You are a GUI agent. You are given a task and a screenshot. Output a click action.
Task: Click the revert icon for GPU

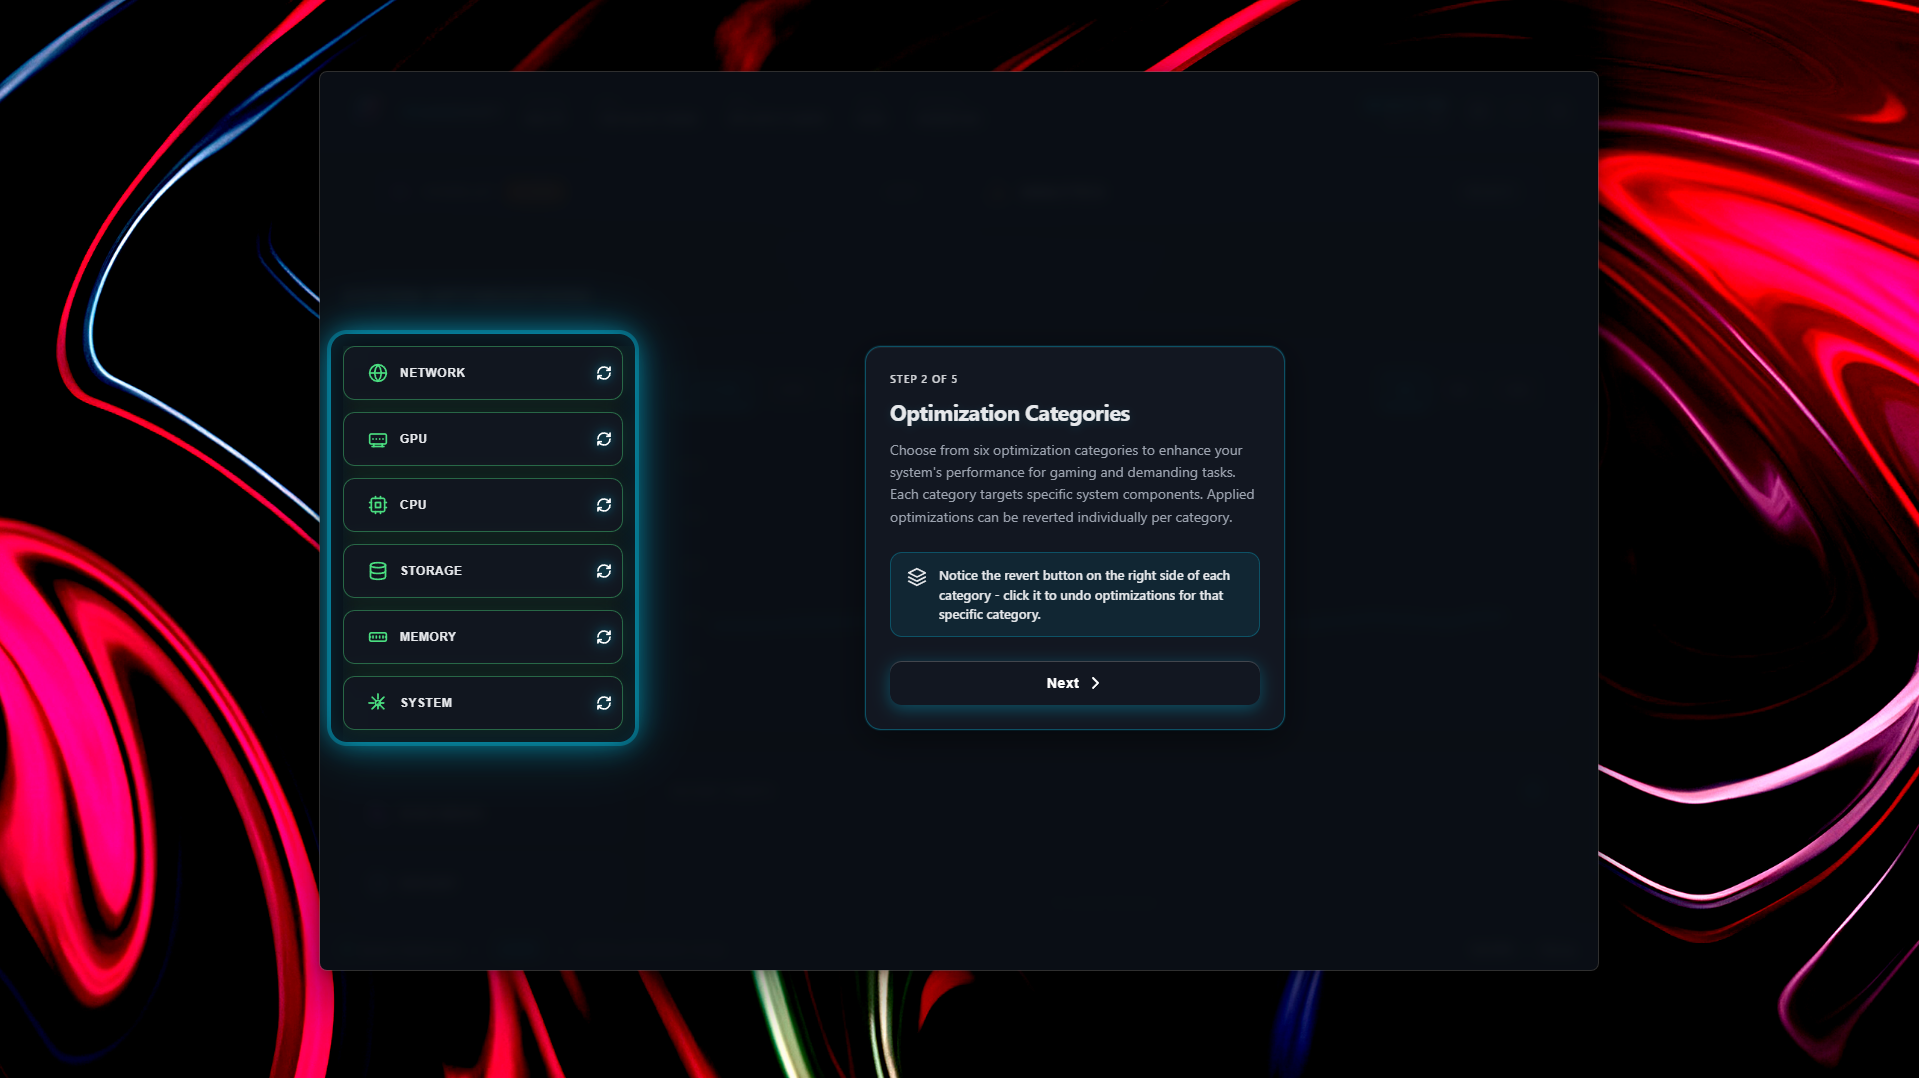tap(604, 438)
